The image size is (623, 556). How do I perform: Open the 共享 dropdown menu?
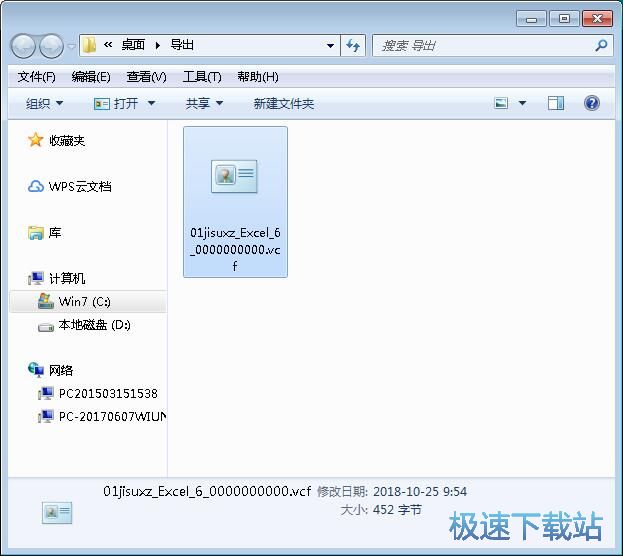pyautogui.click(x=204, y=104)
